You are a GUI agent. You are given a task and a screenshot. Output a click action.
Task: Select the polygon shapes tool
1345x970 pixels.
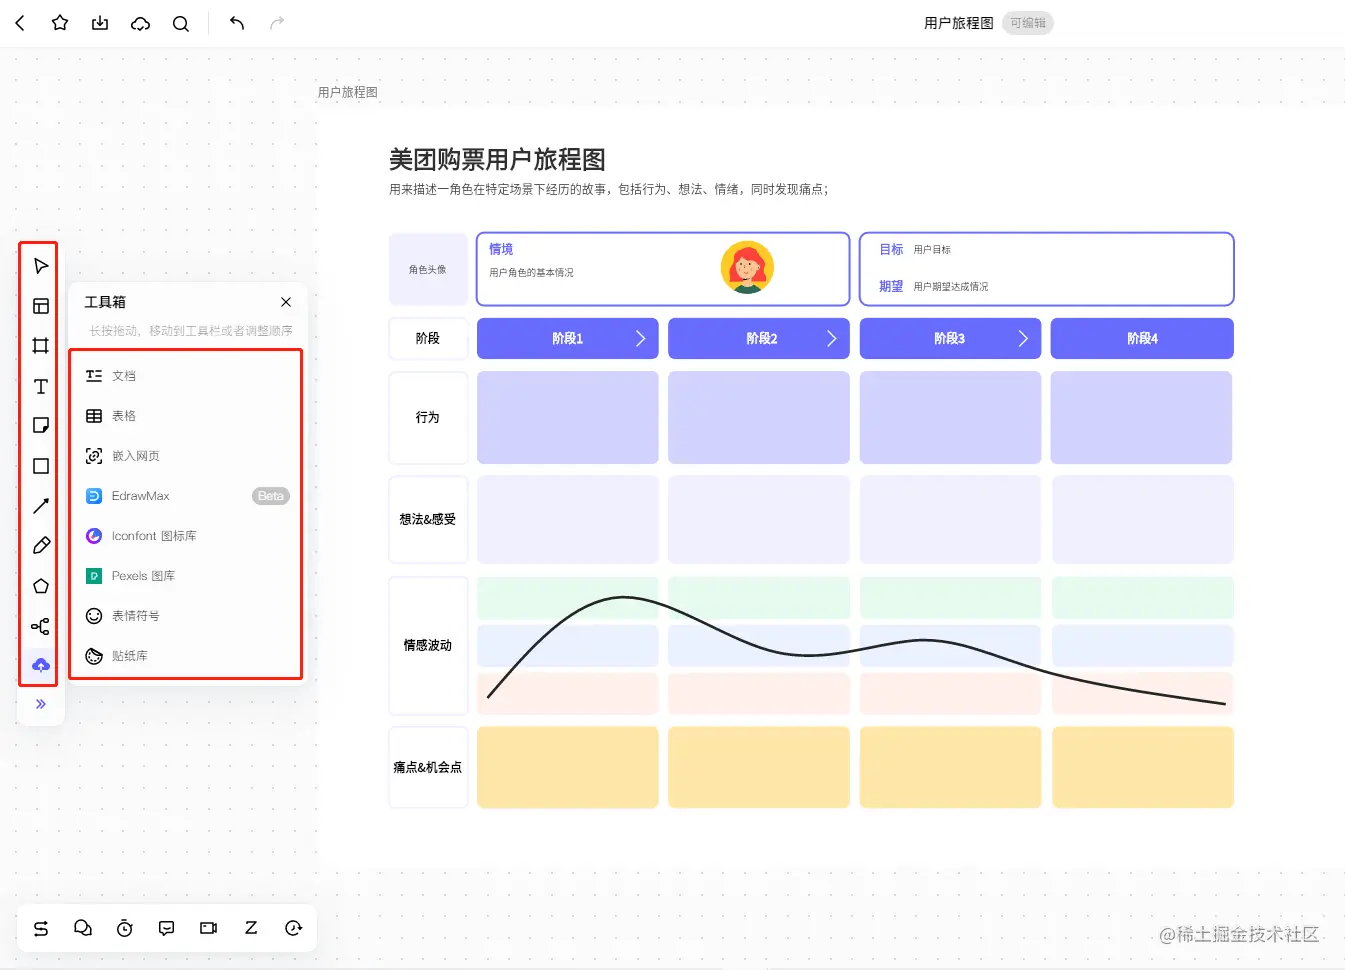(41, 586)
